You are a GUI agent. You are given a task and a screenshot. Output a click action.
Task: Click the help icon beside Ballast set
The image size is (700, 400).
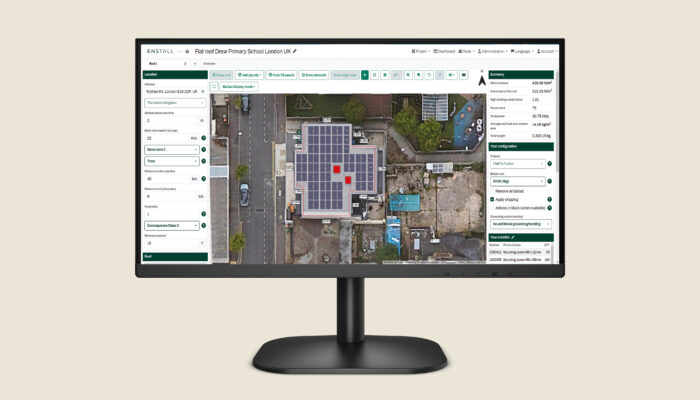coord(550,181)
